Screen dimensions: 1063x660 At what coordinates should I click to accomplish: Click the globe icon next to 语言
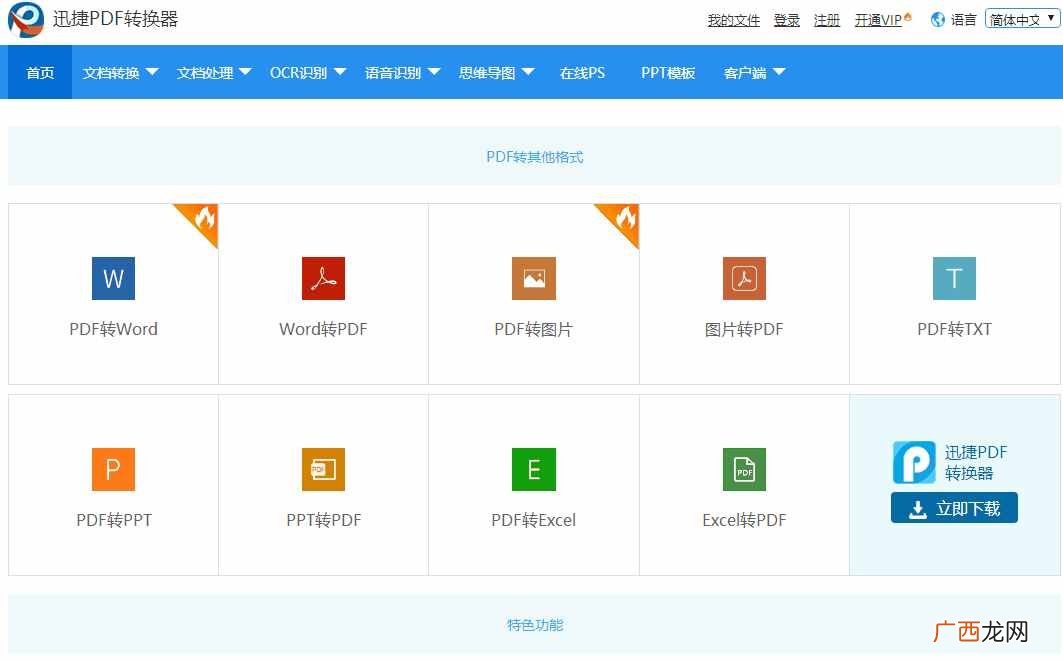(x=938, y=20)
